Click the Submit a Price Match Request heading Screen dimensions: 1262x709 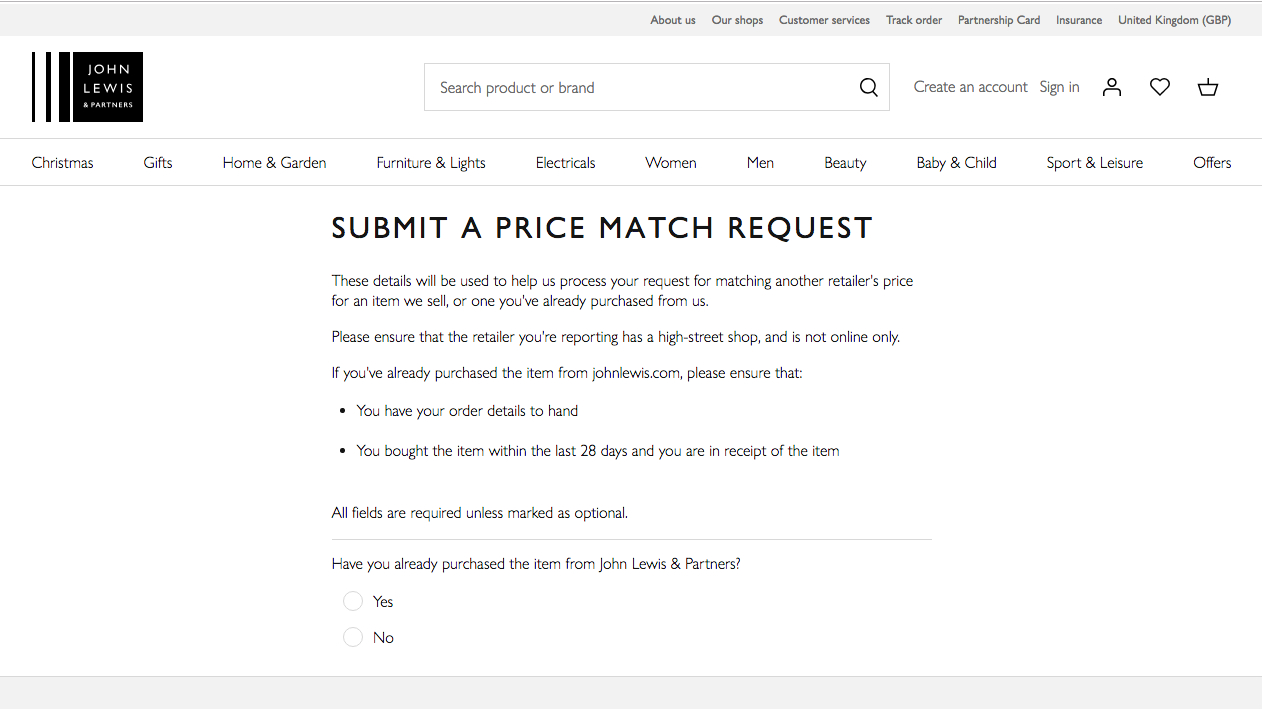click(x=602, y=228)
